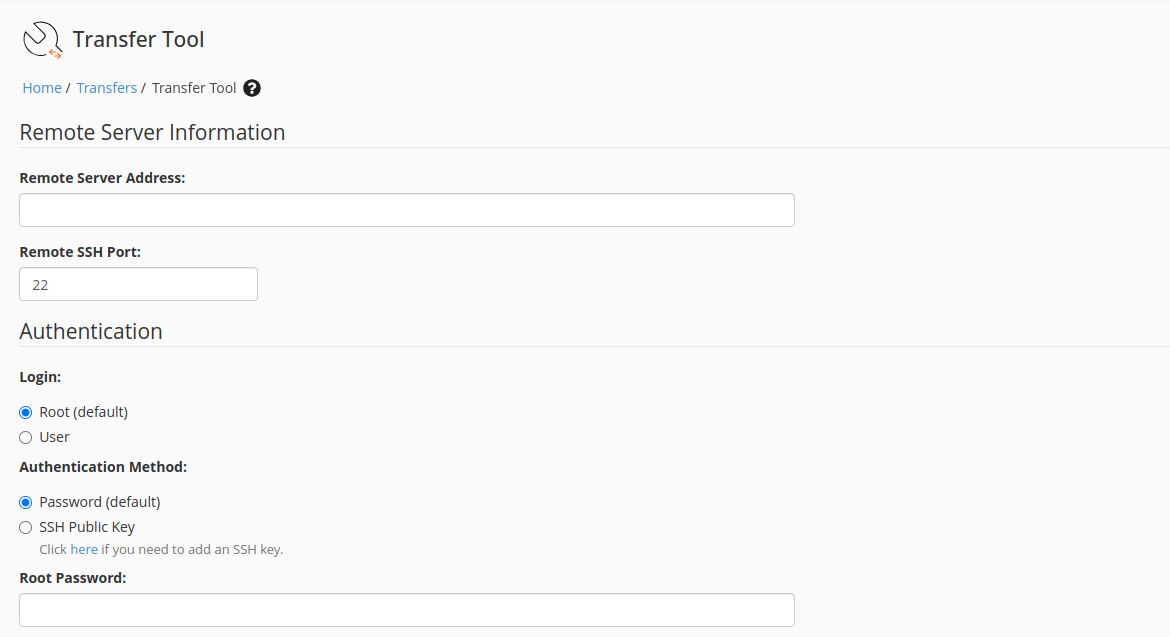Click the Remote SSH Port field
This screenshot has width=1170, height=637.
click(x=138, y=284)
